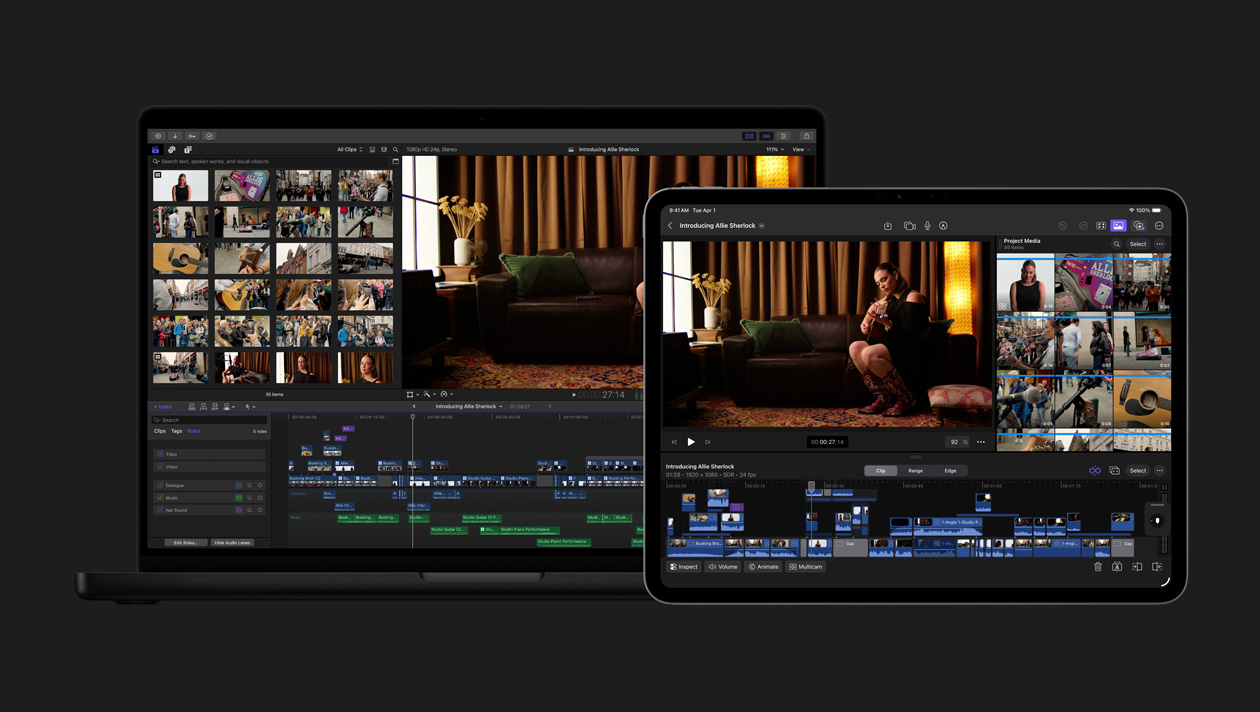This screenshot has width=1260, height=712.
Task: Tap the voiceover microphone icon on iPad toolbar
Action: (927, 225)
